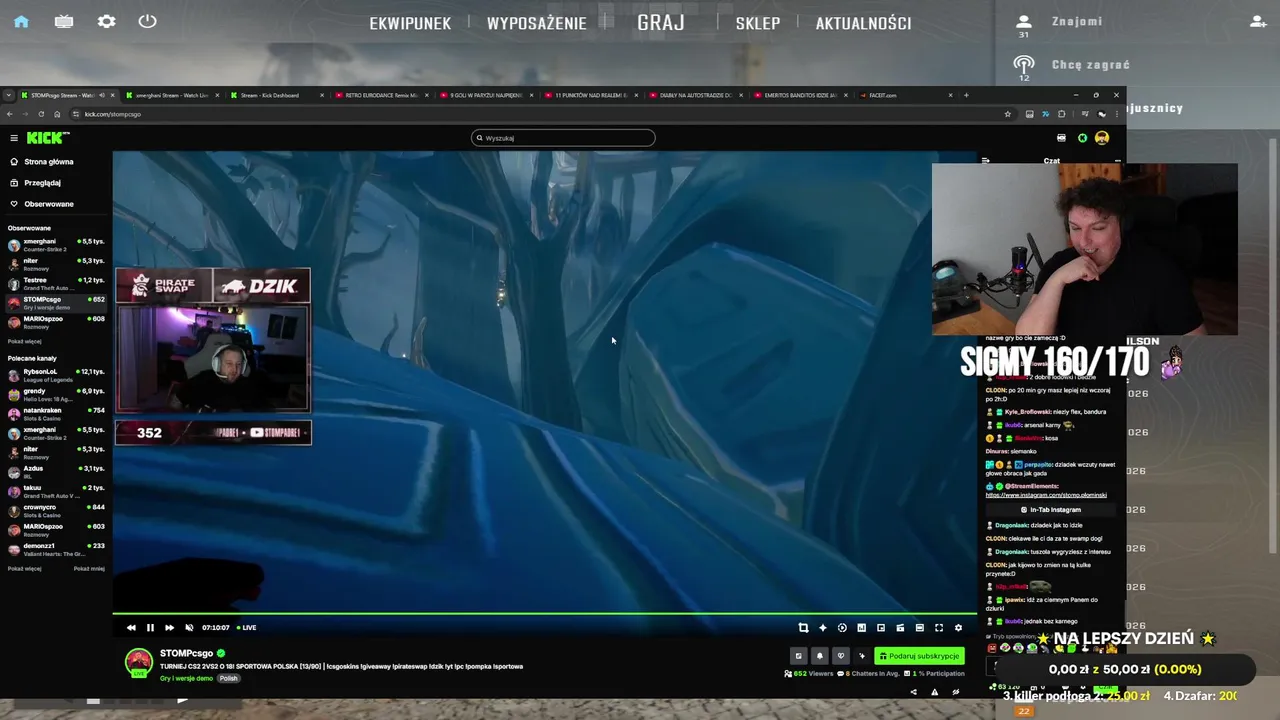Select GRAJ in the game menu
Image resolution: width=1280 pixels, height=720 pixels.
tap(661, 22)
